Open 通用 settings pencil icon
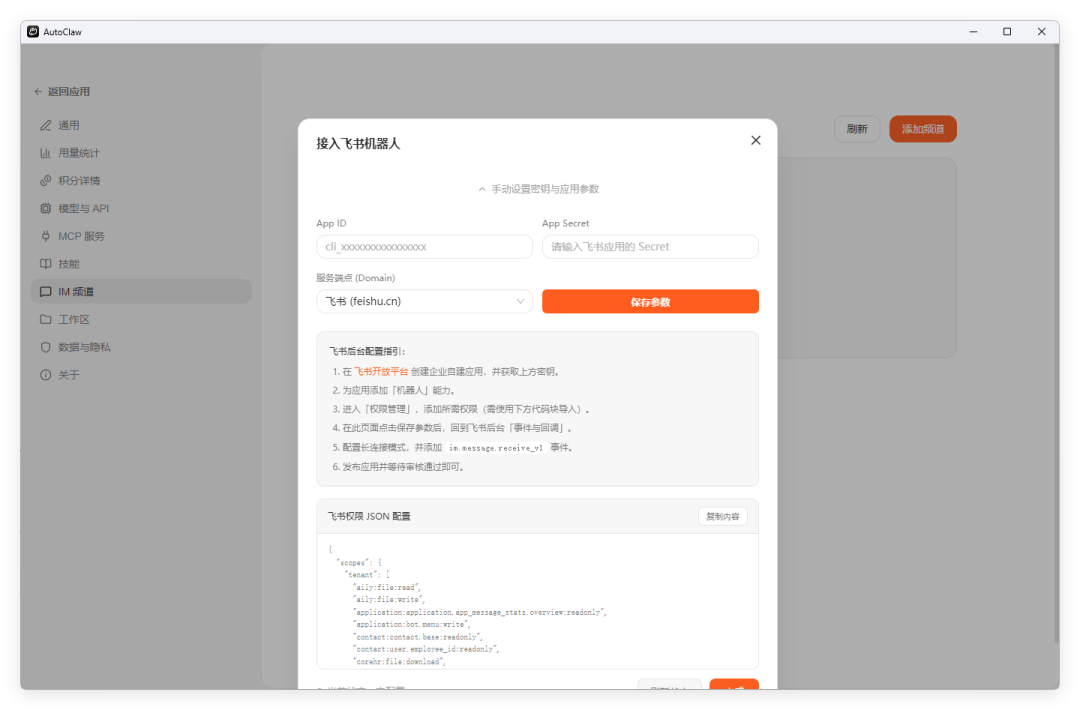This screenshot has width=1080, height=710. [45, 125]
